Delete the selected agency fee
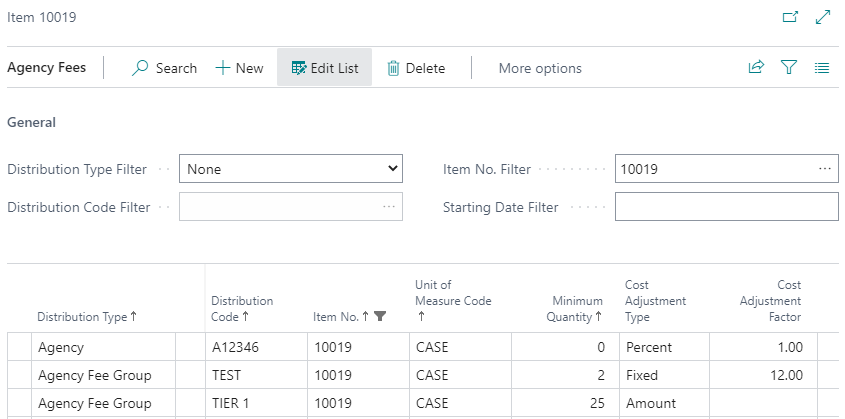 [x=416, y=68]
